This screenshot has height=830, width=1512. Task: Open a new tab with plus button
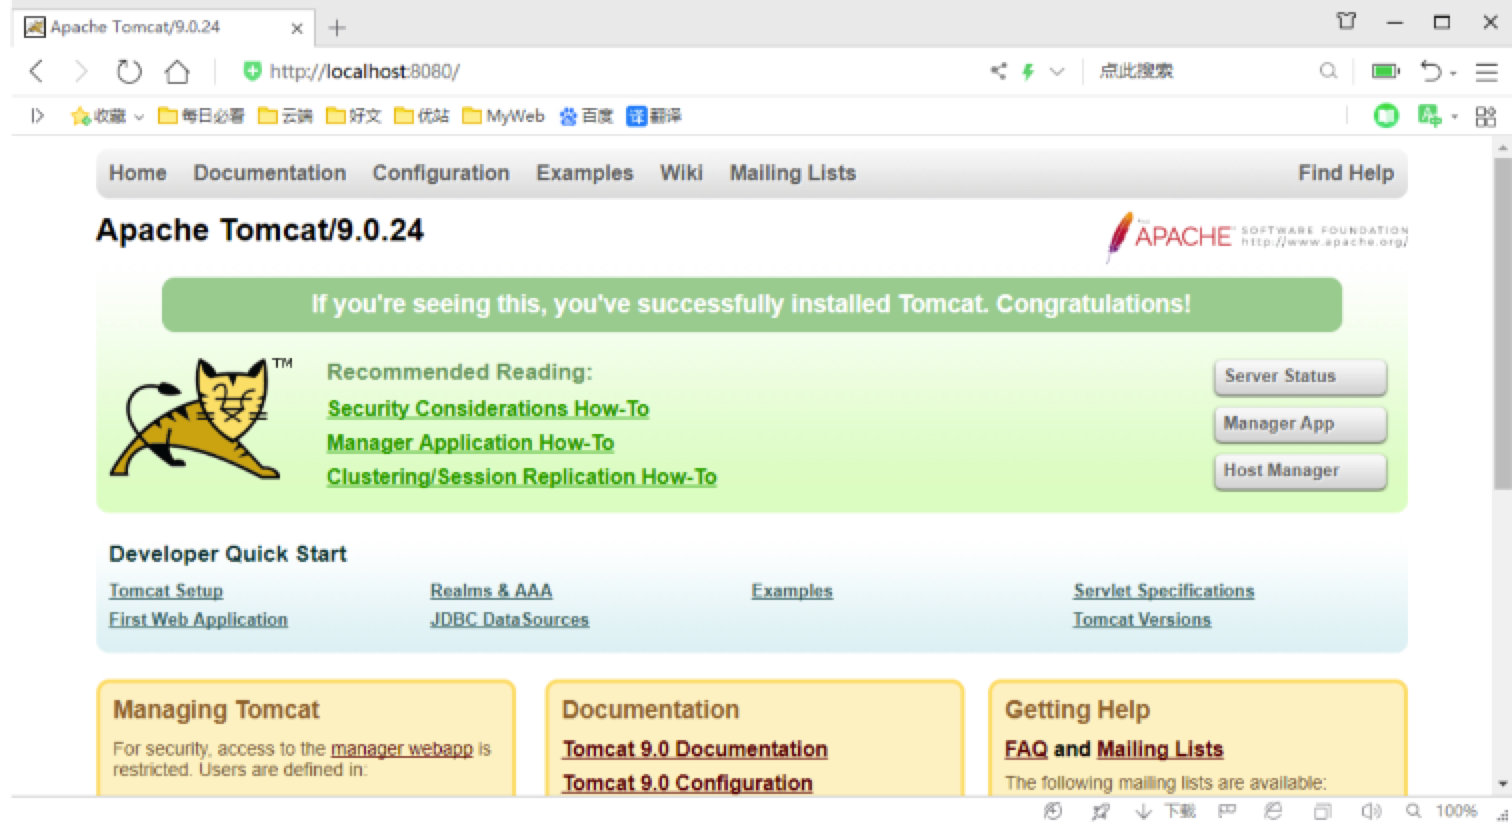point(337,27)
